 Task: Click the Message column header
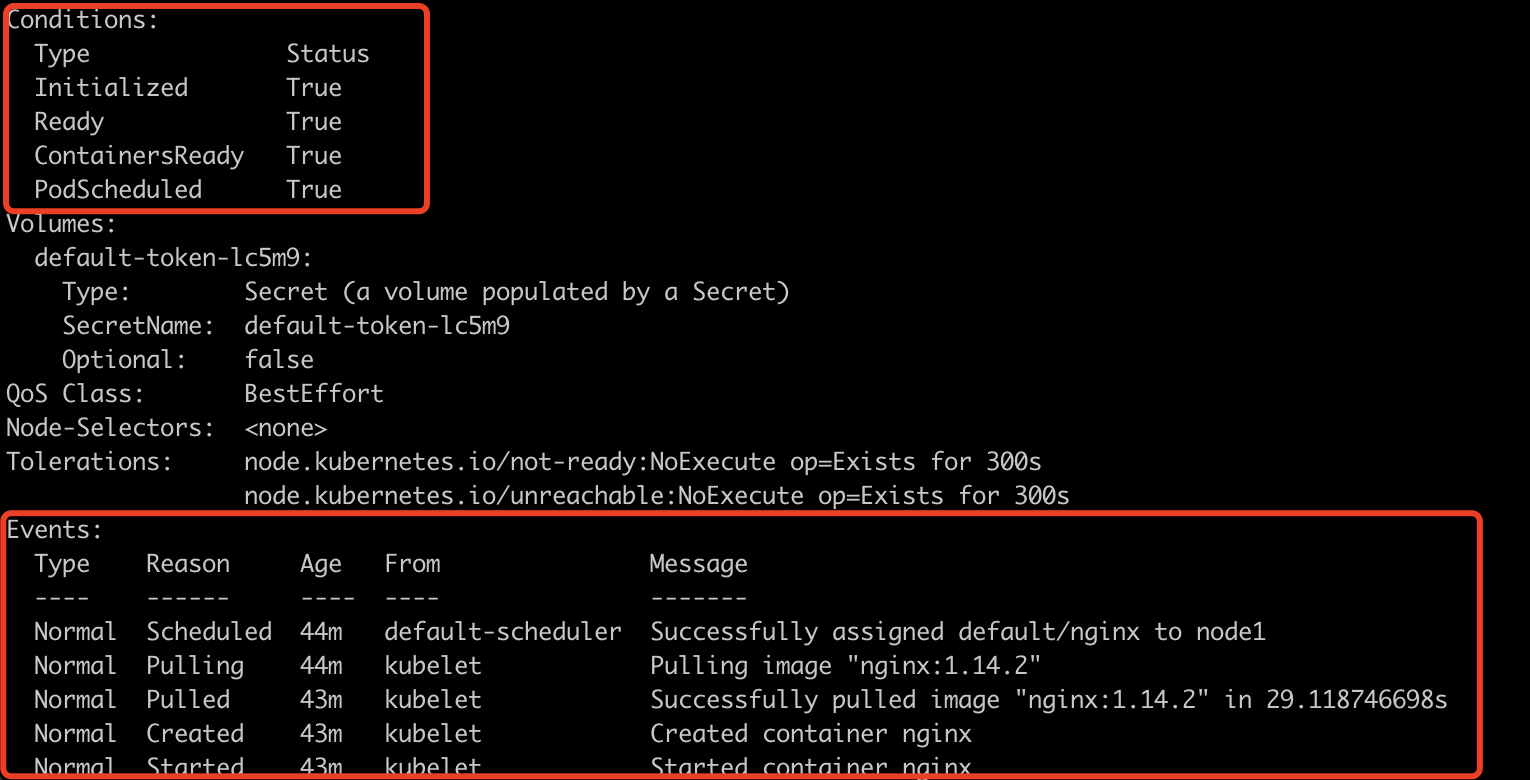pyautogui.click(x=698, y=564)
